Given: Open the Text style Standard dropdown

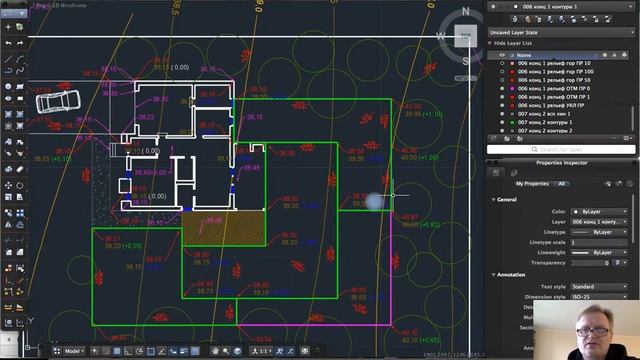Looking at the screenshot, I should click(x=599, y=287).
